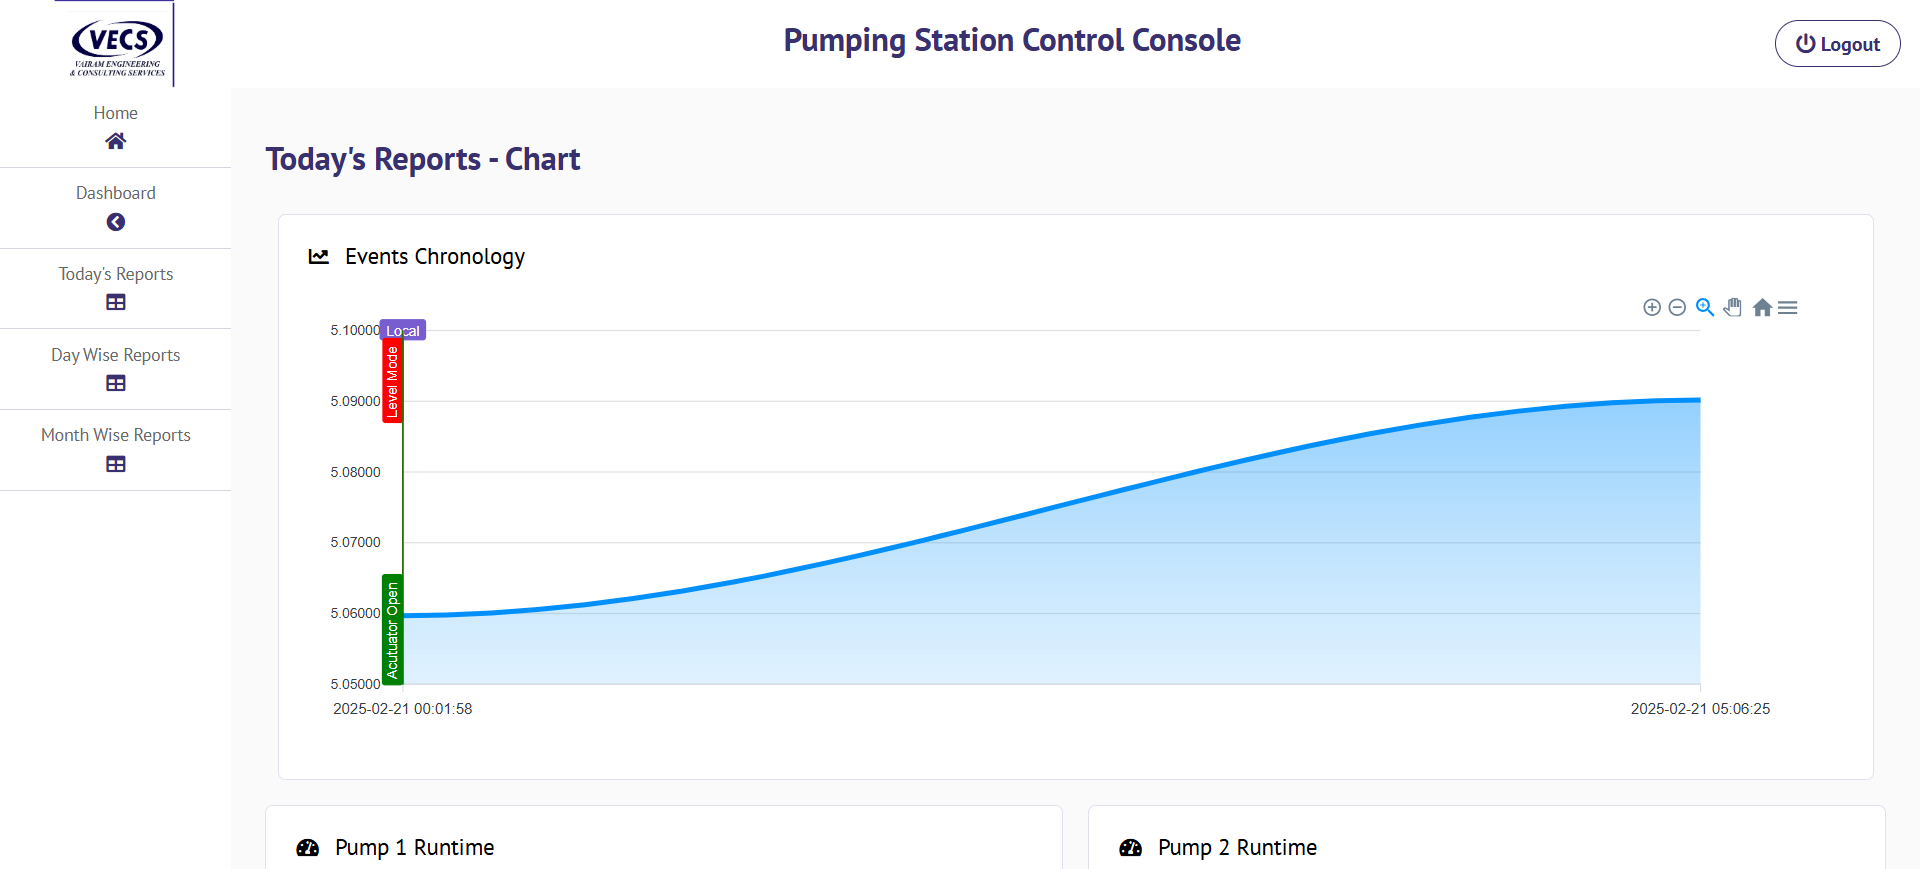Click the Dashboard back-arrow icon

pos(116,222)
